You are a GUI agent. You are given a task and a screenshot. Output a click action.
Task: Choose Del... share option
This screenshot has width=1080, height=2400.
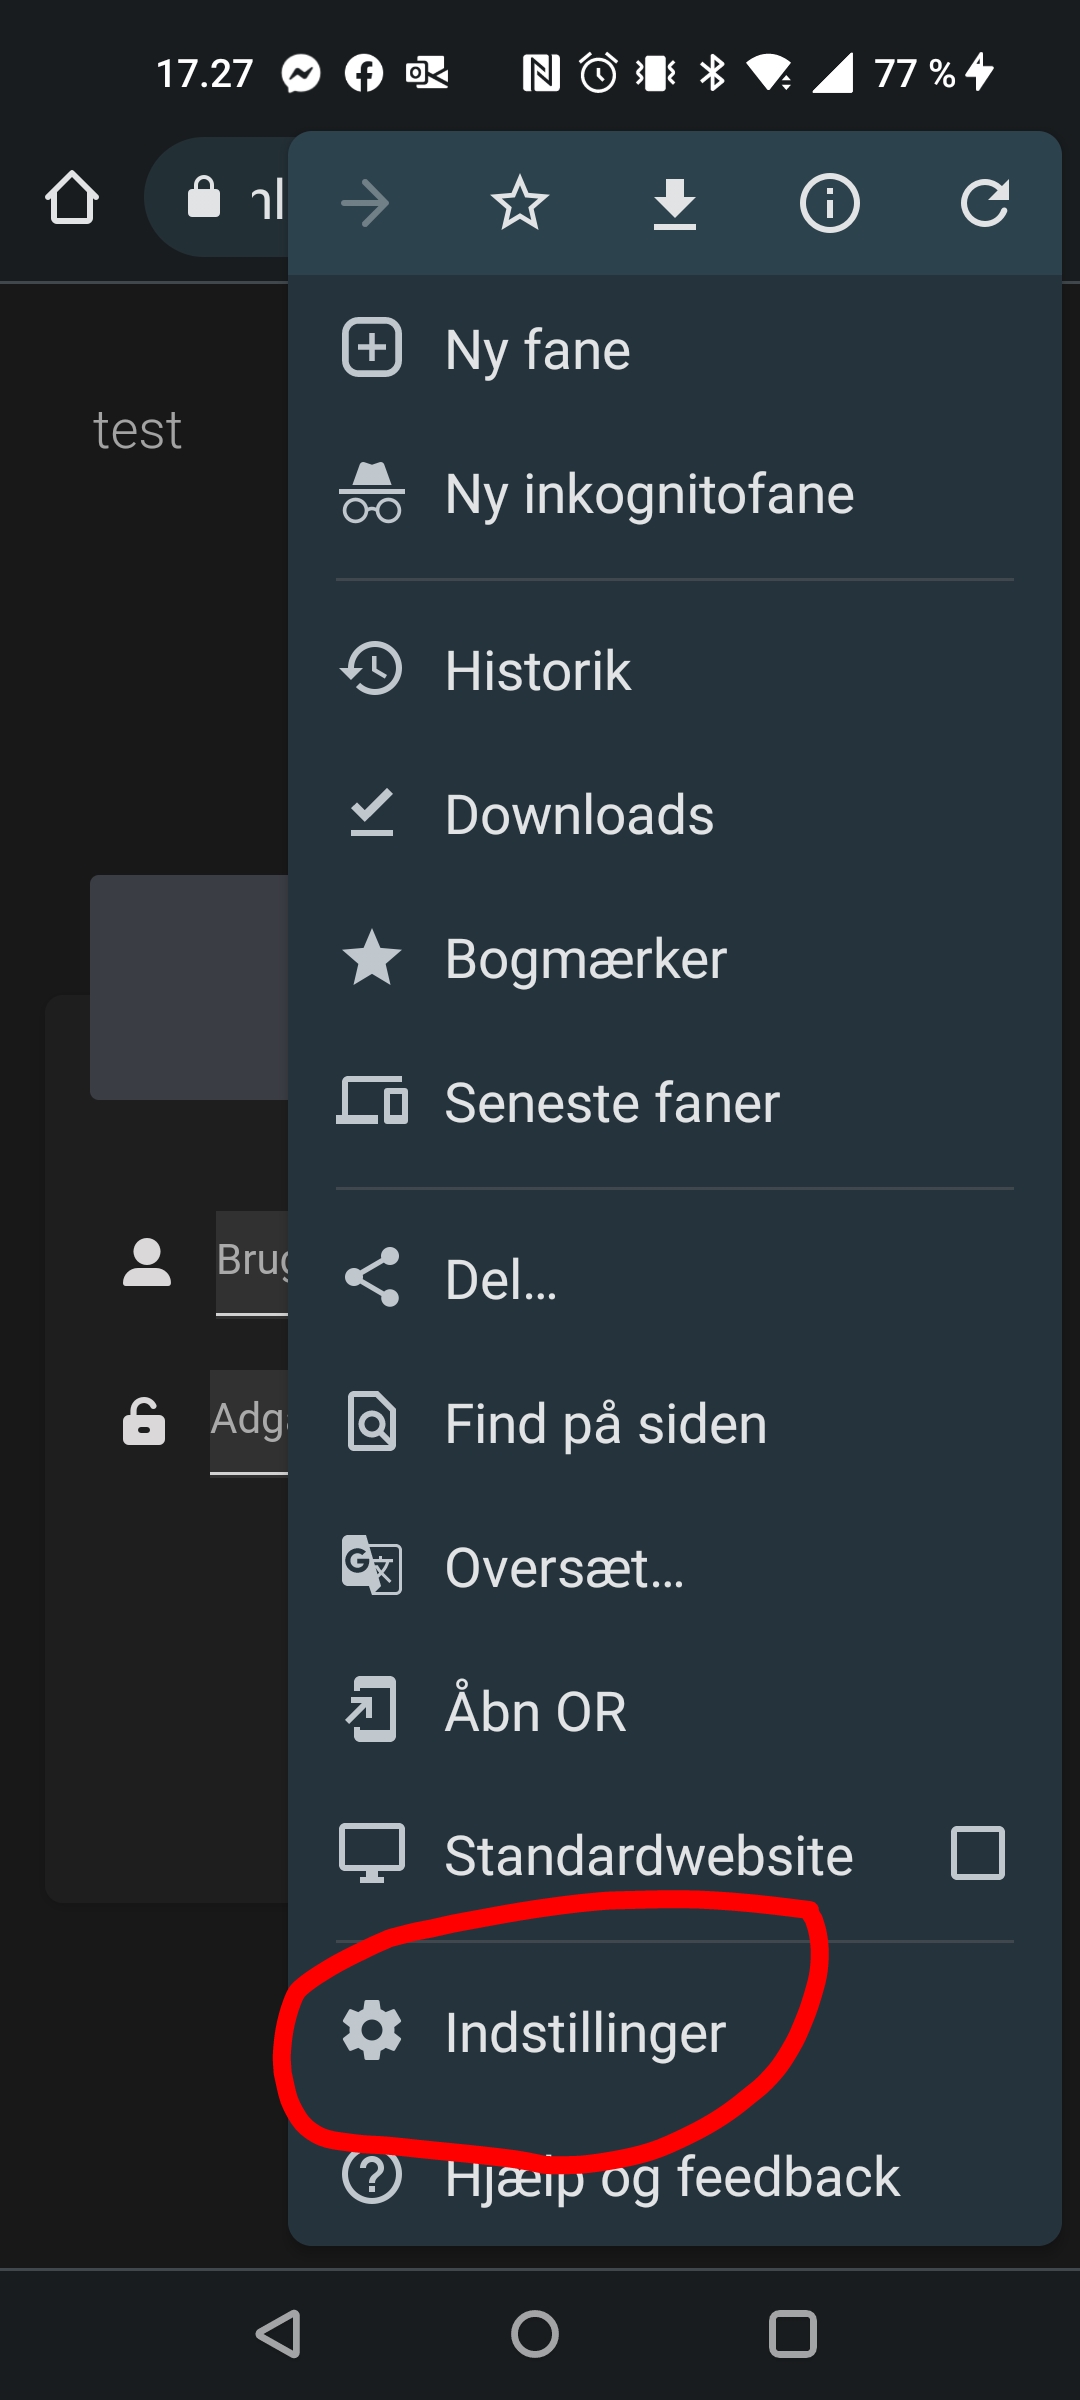(x=500, y=1280)
